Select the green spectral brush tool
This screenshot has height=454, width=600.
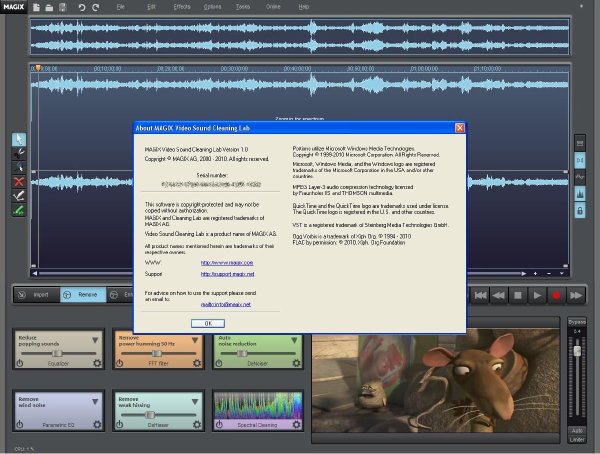[19, 210]
